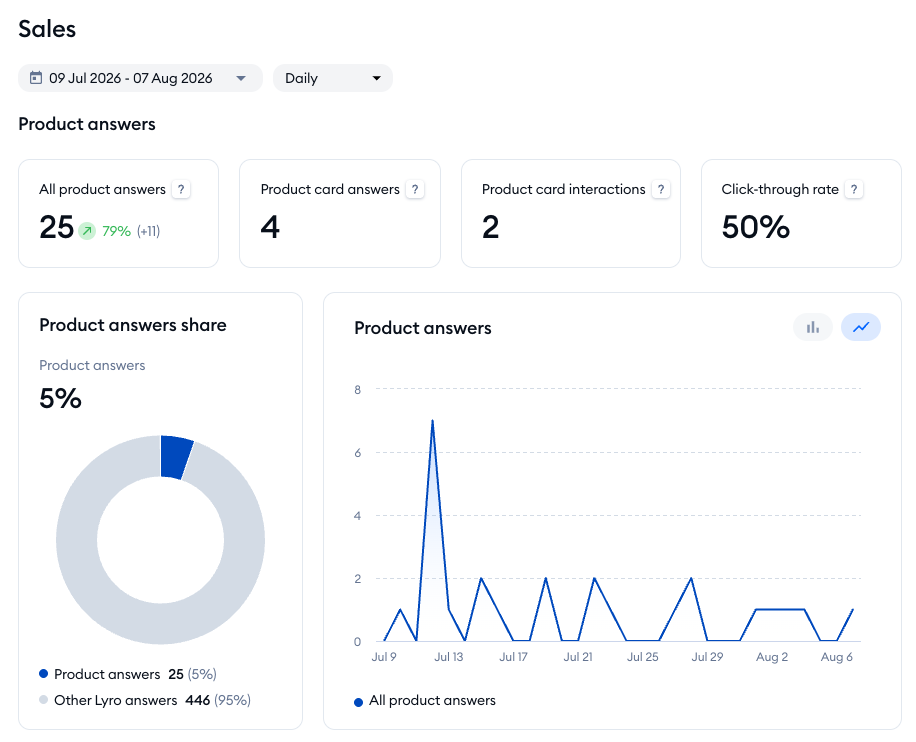This screenshot has height=742, width=916.
Task: Click the date range dropdown arrow
Action: (241, 78)
